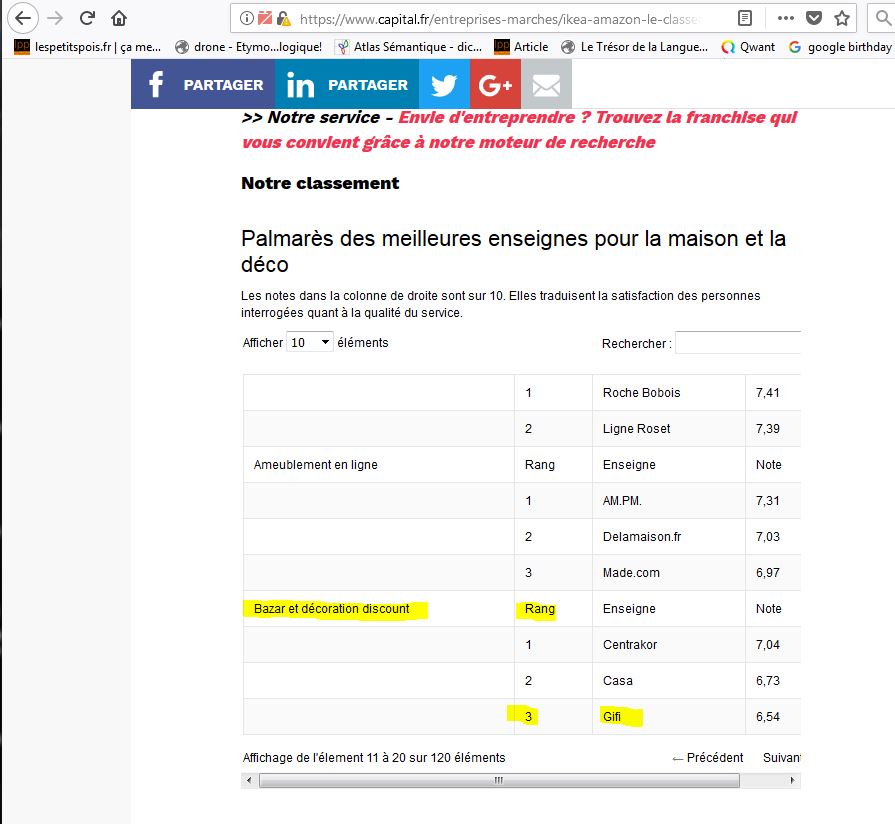Image resolution: width=895 pixels, height=824 pixels.
Task: Click the 7,04 note value
Action: coord(768,644)
